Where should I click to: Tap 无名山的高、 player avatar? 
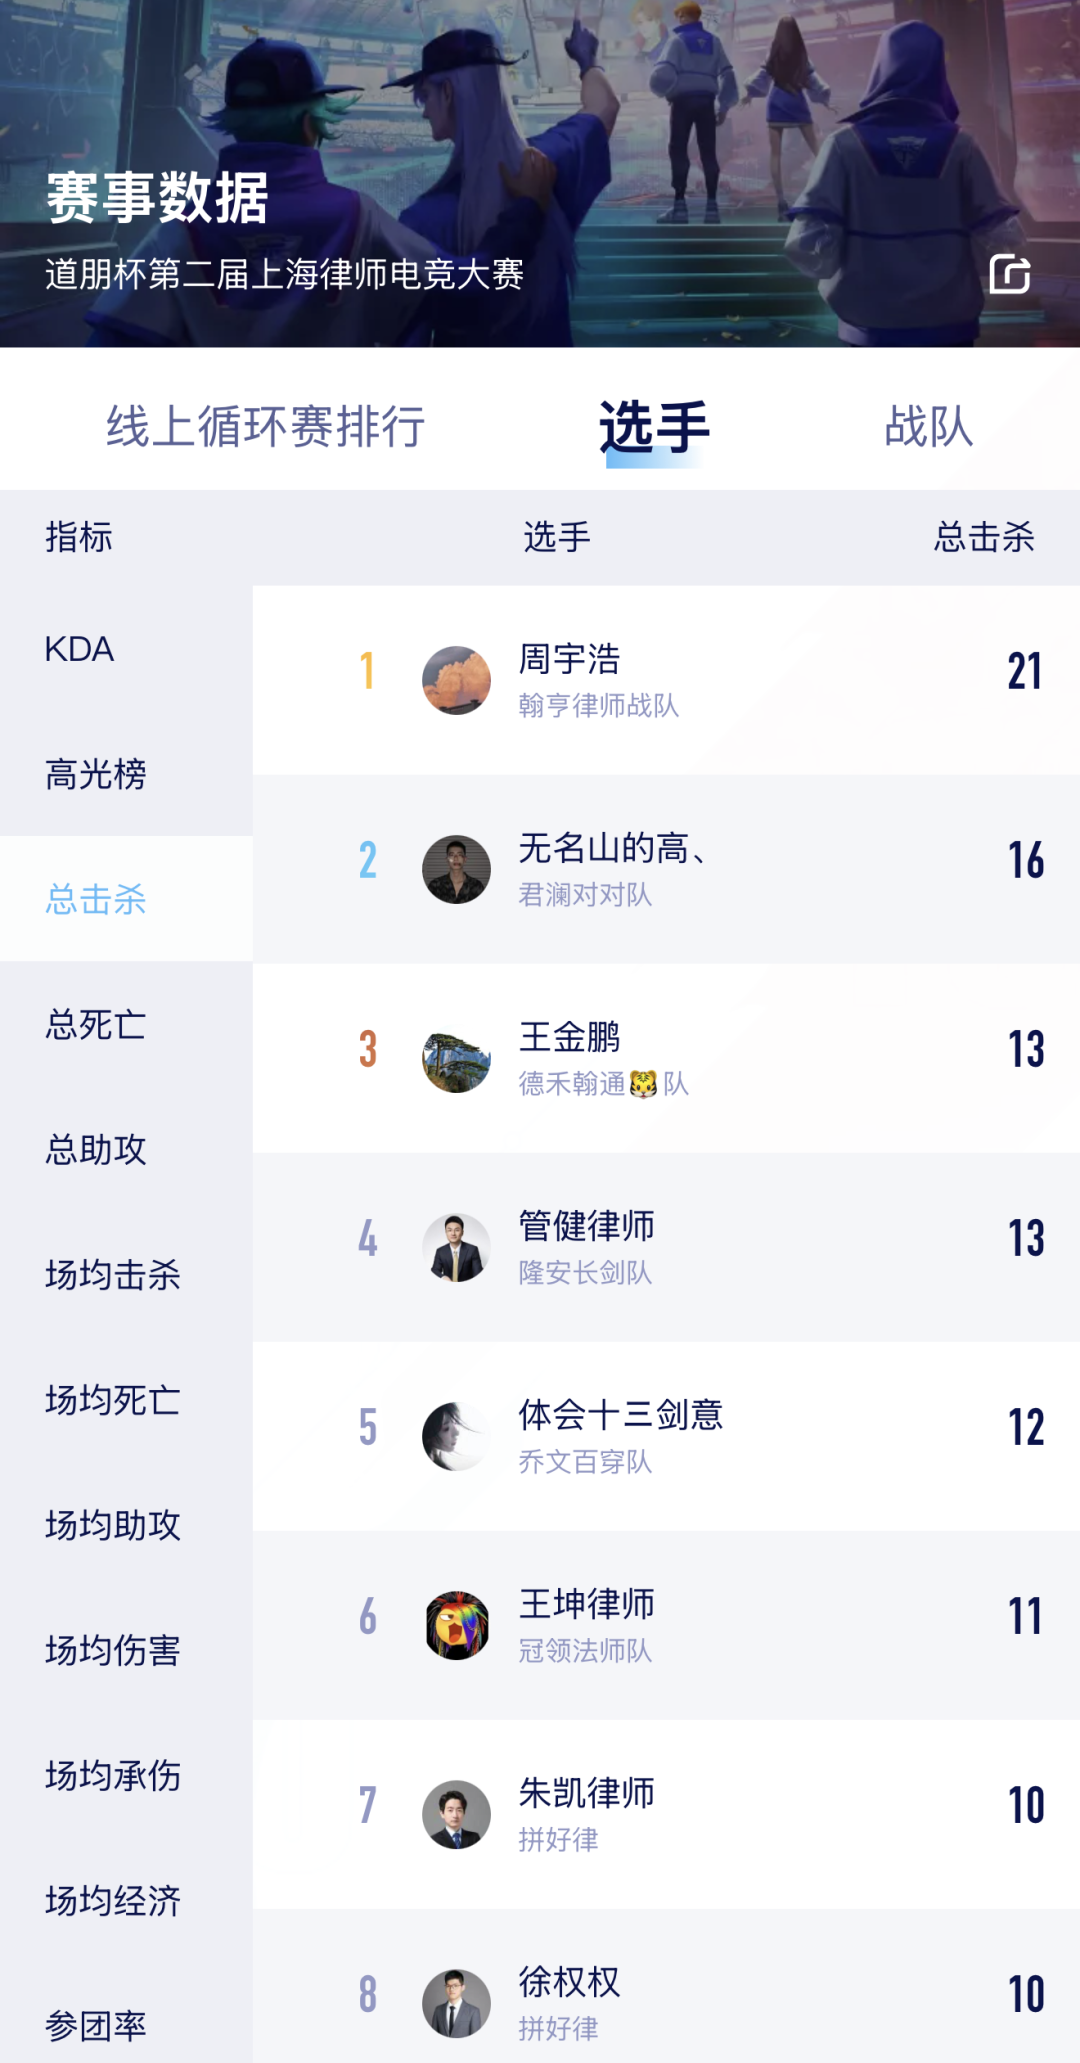tap(456, 869)
